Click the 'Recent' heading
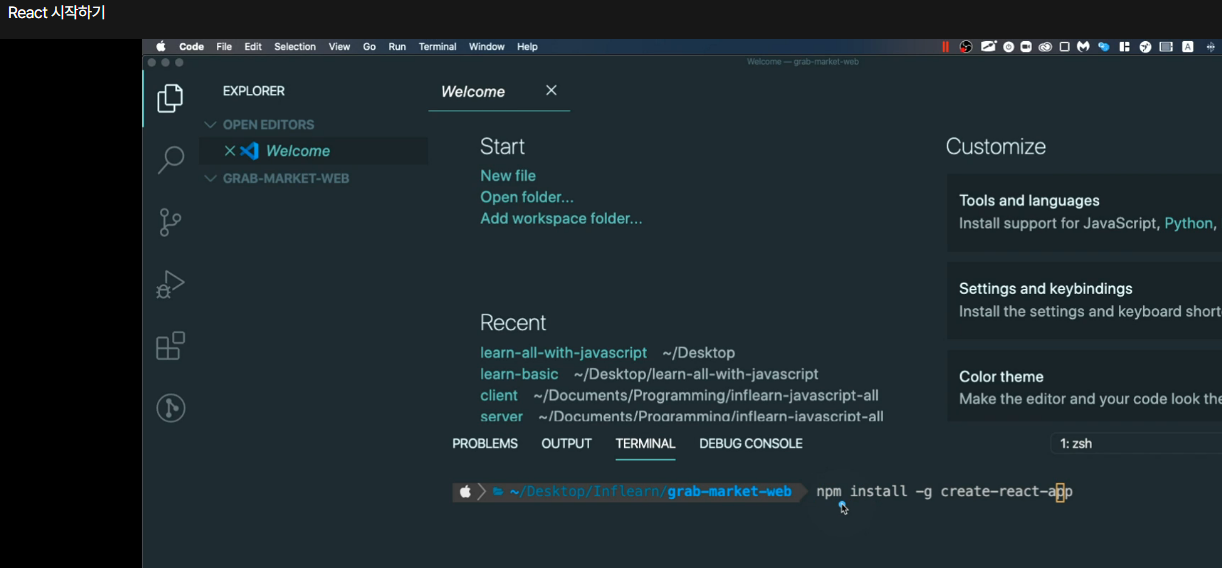This screenshot has height=568, width=1222. click(x=513, y=322)
